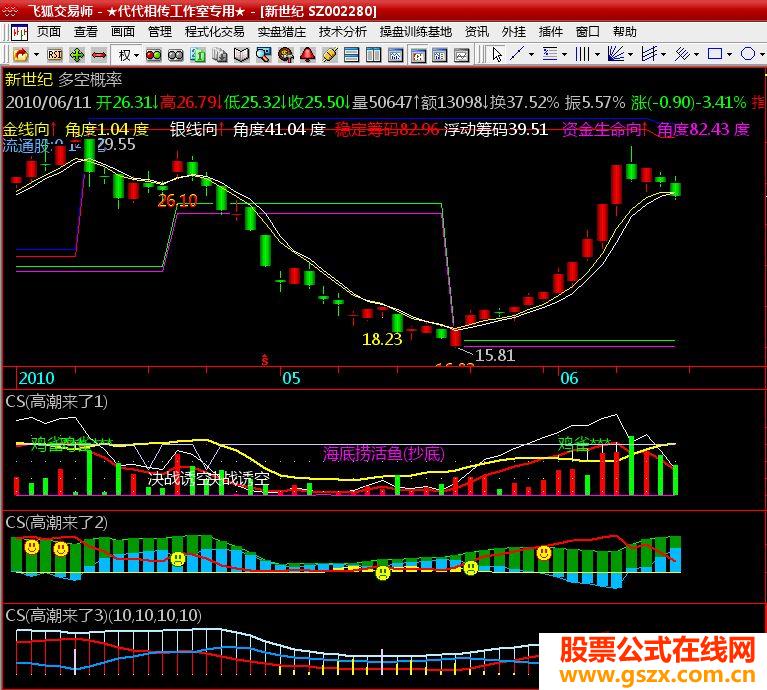Expand the rectangle tool dropdown arrow

tap(729, 55)
